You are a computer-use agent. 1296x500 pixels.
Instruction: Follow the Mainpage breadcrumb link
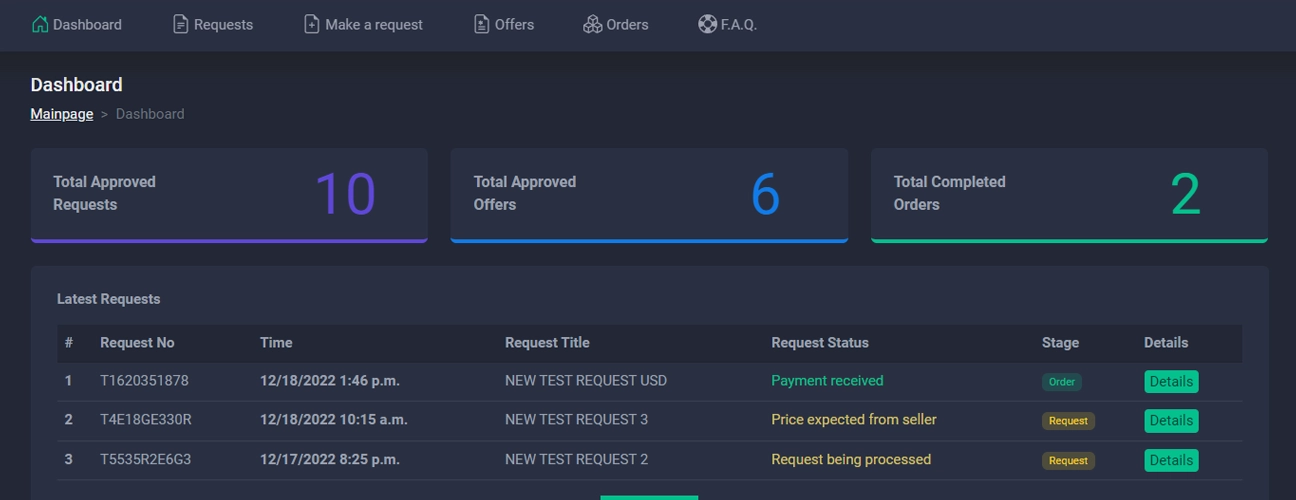[62, 114]
